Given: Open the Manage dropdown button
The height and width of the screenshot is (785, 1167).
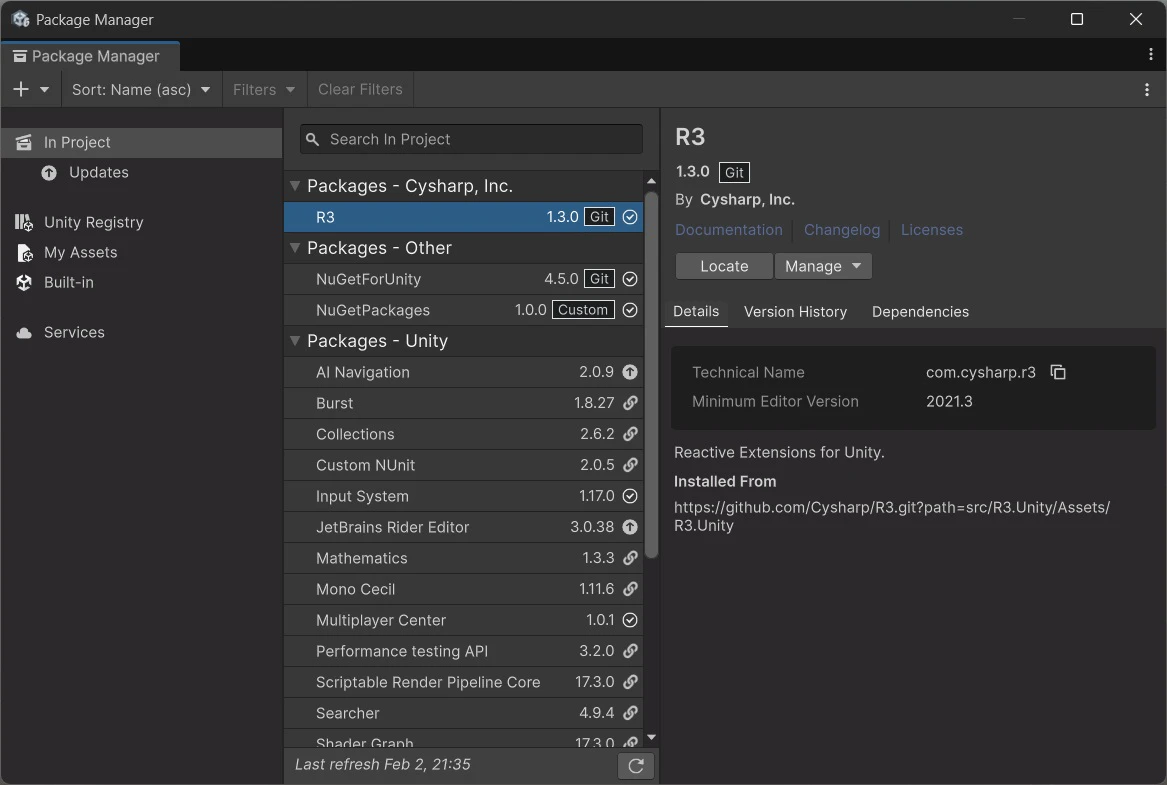Looking at the screenshot, I should 823,266.
